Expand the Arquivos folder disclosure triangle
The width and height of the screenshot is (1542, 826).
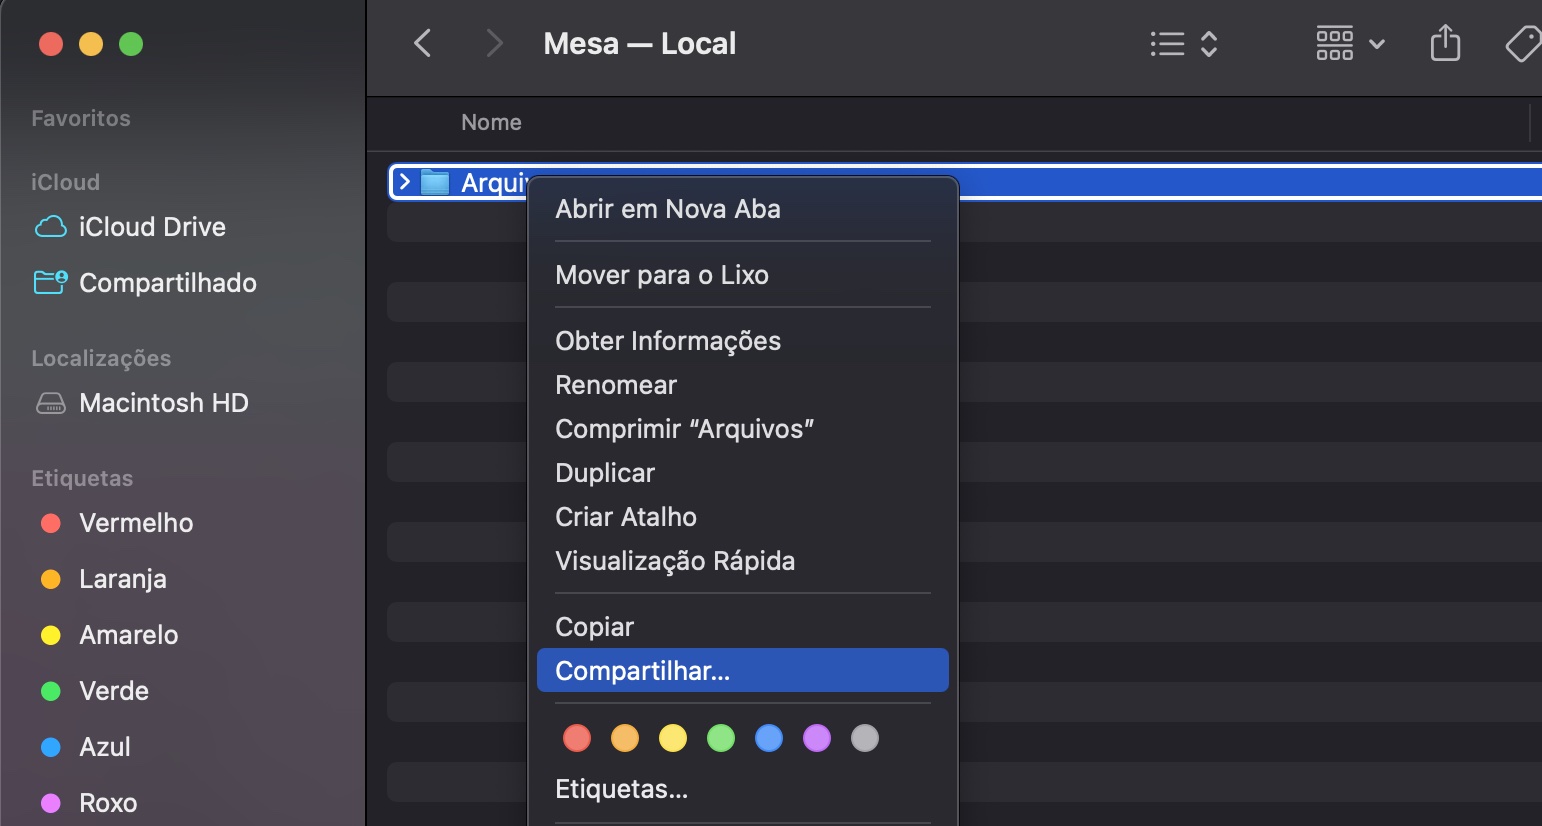(x=404, y=181)
